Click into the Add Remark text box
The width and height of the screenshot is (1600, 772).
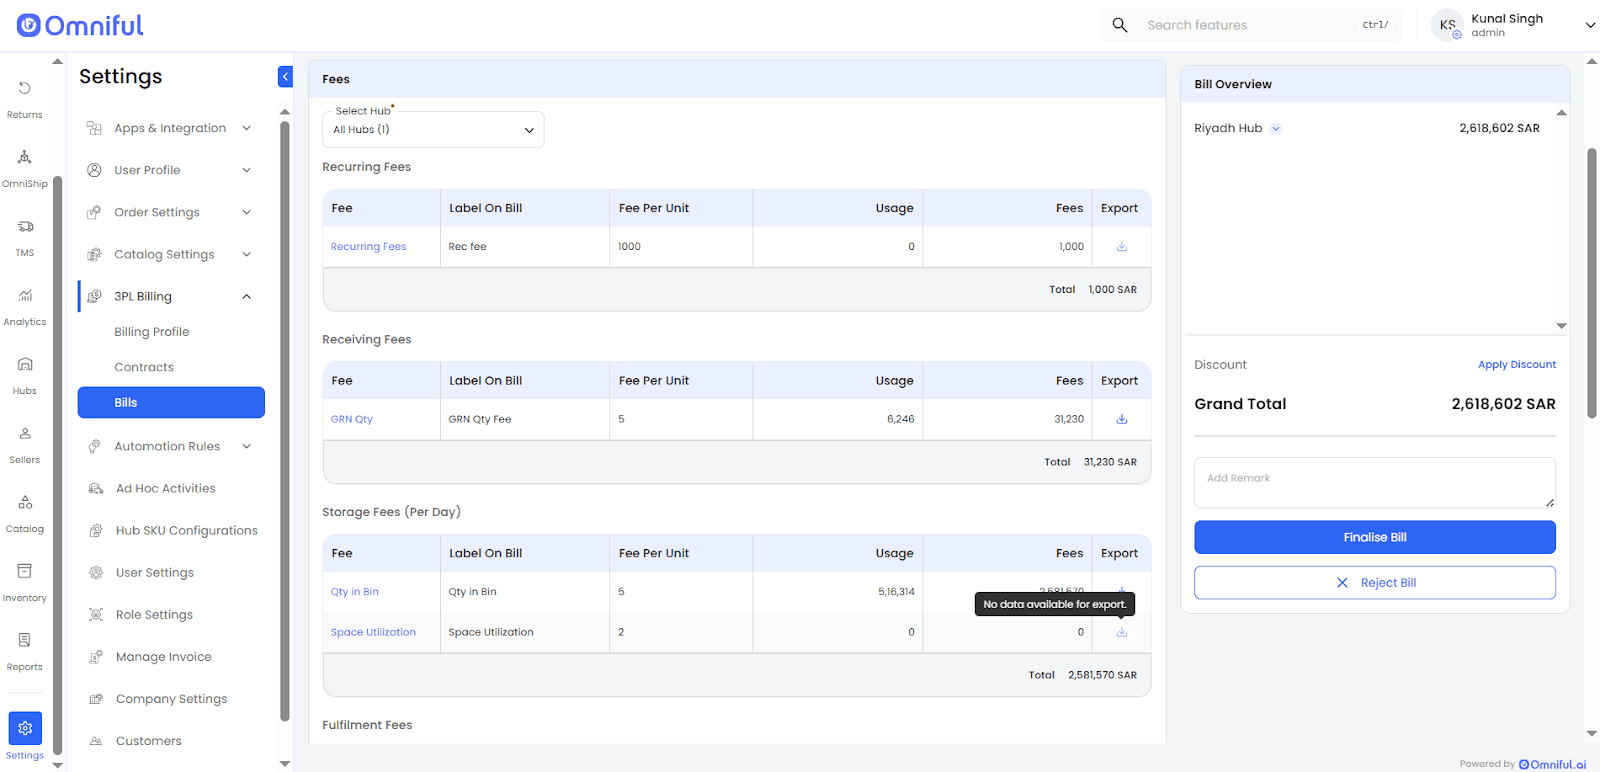tap(1374, 483)
